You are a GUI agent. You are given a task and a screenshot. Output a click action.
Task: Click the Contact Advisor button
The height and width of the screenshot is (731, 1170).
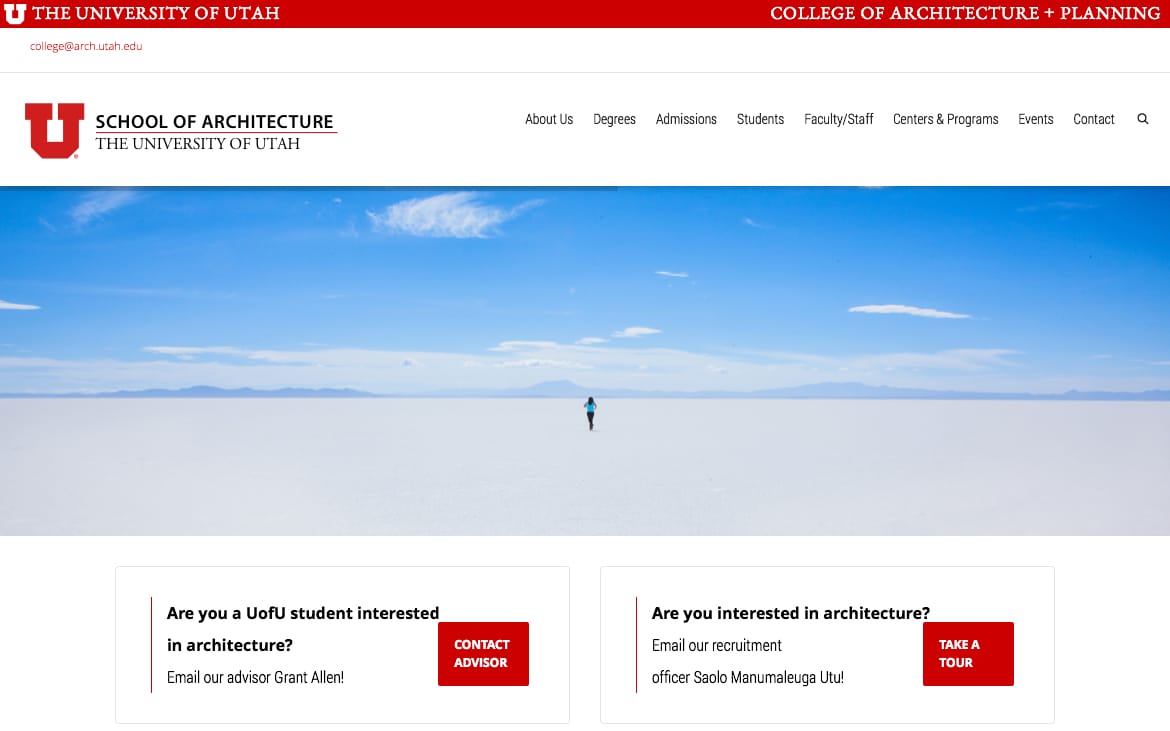point(483,653)
